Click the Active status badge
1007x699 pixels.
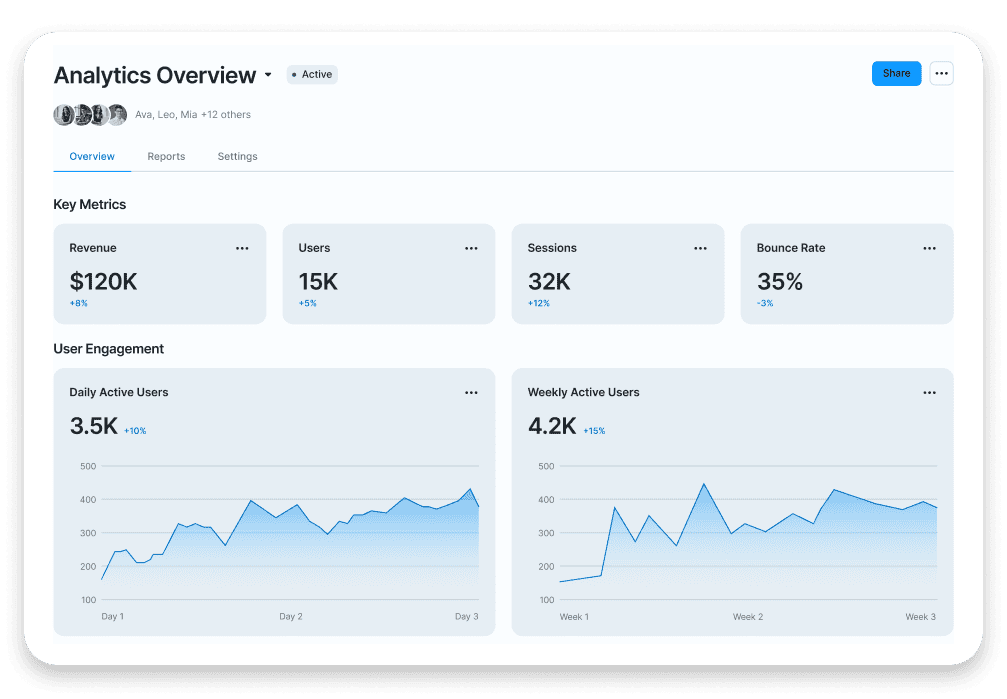[x=312, y=74]
